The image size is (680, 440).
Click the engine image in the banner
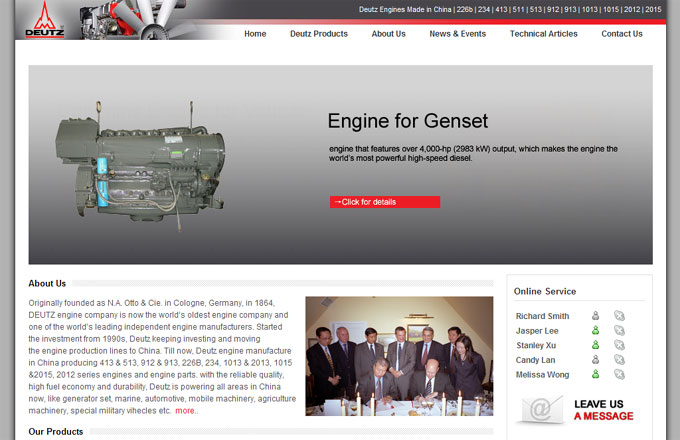click(141, 166)
